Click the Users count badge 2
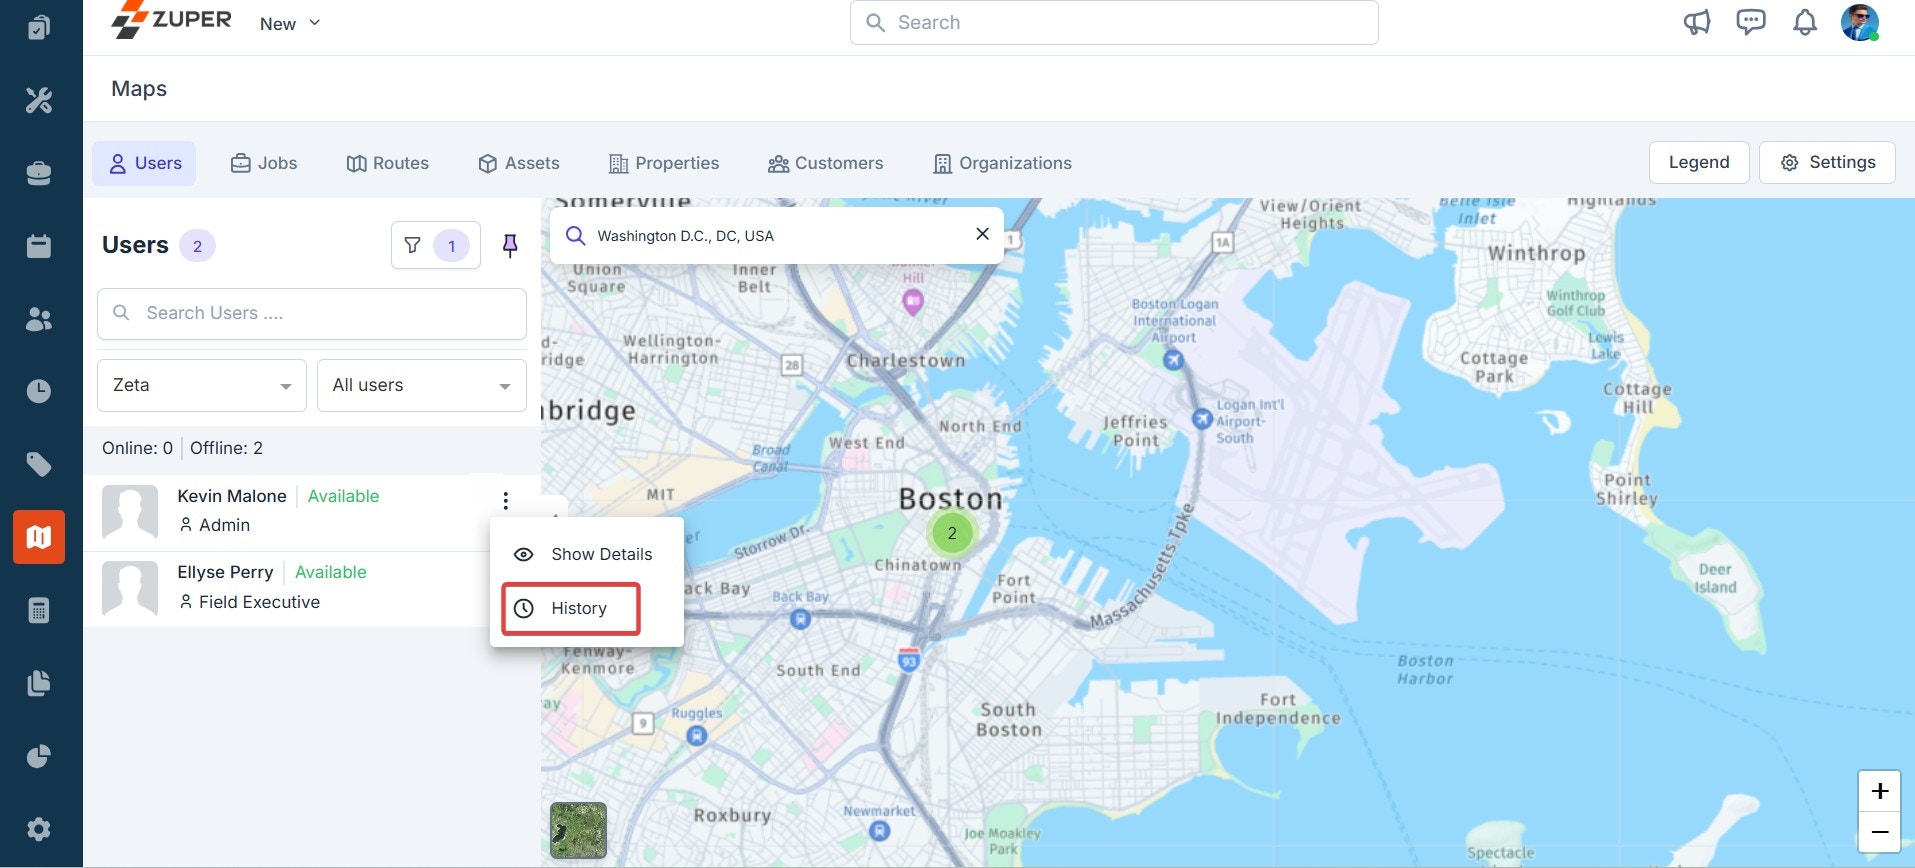This screenshot has width=1915, height=868. pos(197,246)
